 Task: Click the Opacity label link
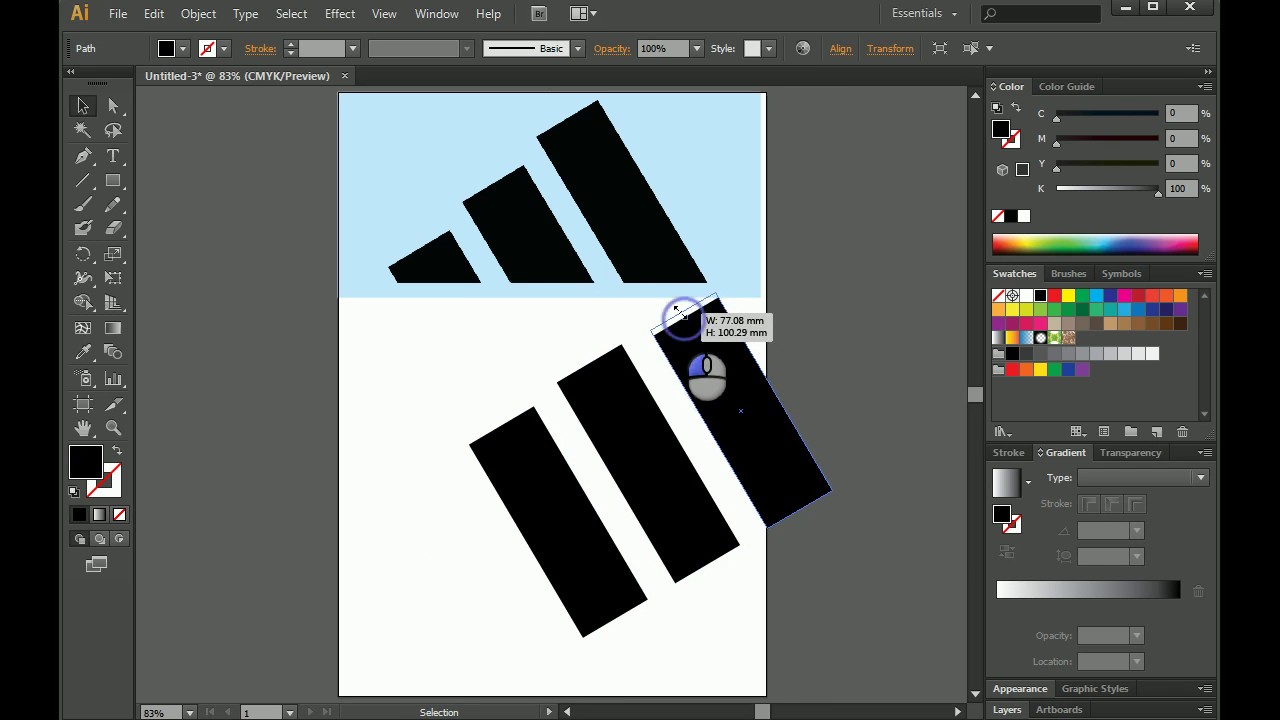tap(612, 48)
